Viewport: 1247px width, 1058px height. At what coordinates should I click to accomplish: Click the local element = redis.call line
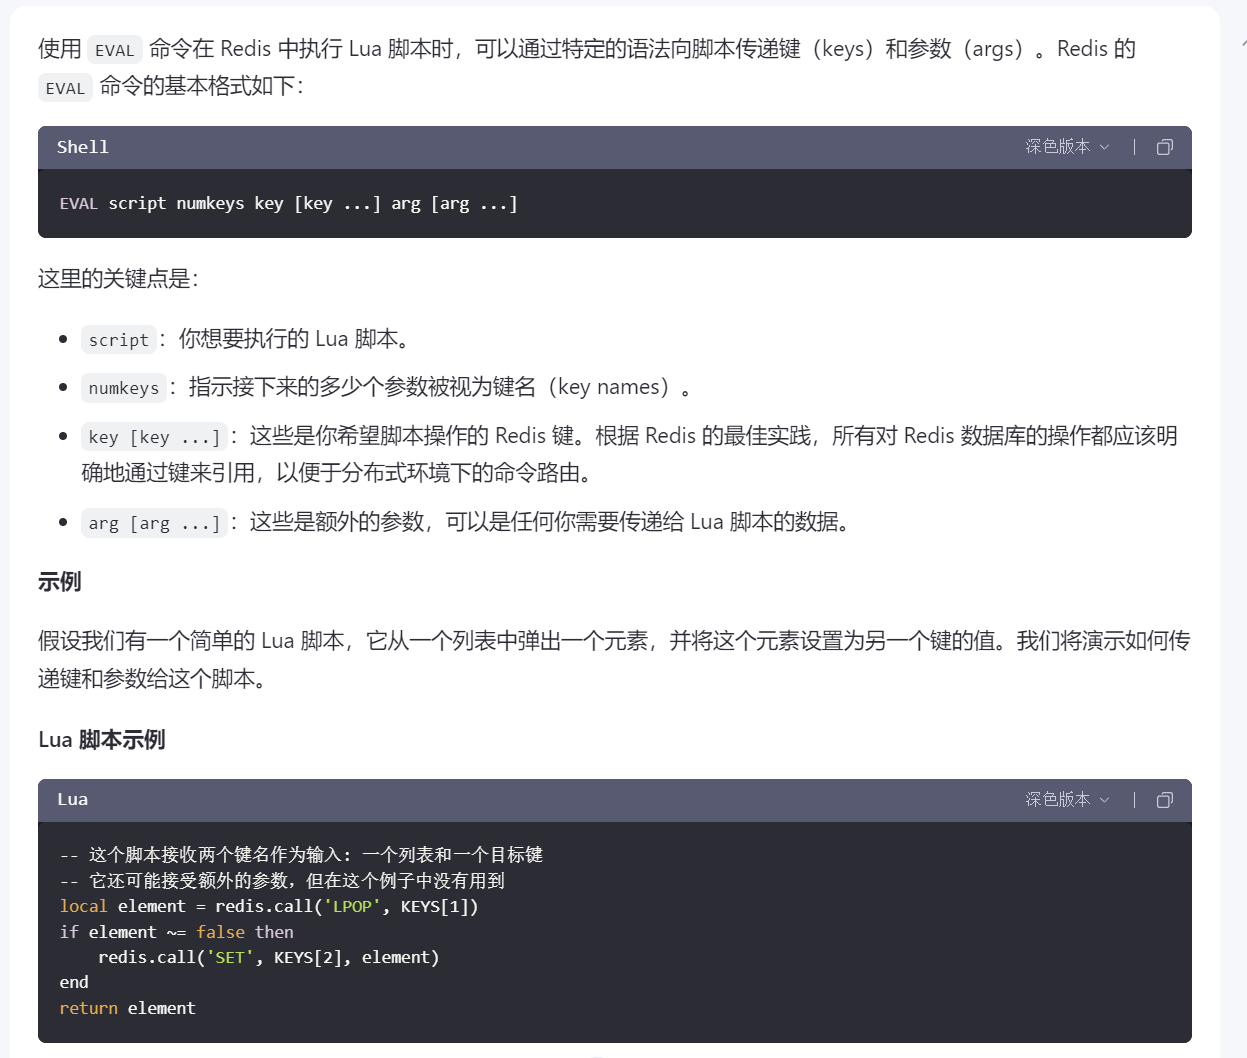click(269, 907)
